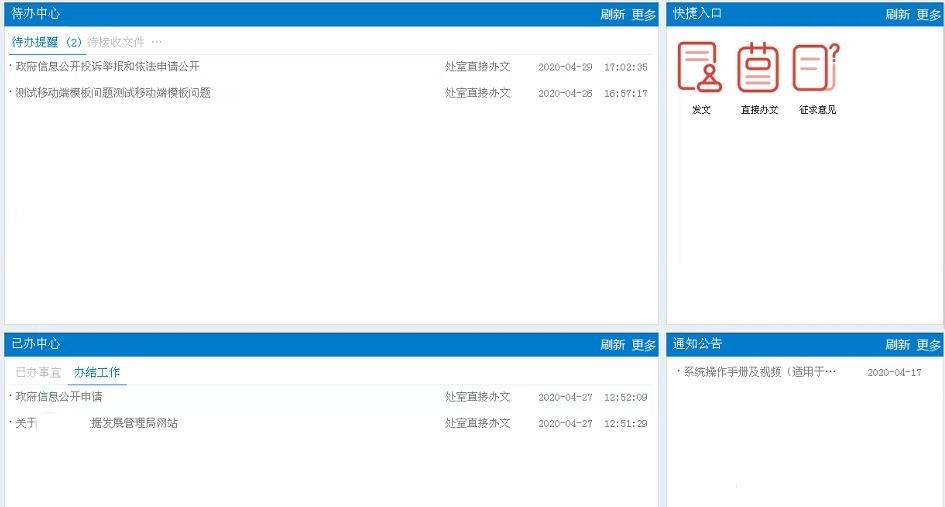Click the 征求意见 label text
This screenshot has height=507, width=945.
817,110
